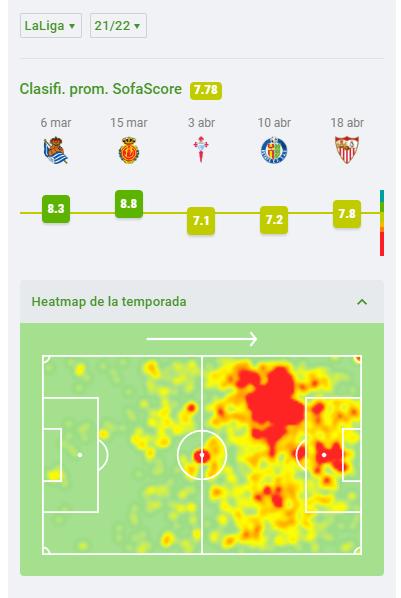Click the attack direction arrow above pitch
Screen dimensions: 401x598
[202, 339]
